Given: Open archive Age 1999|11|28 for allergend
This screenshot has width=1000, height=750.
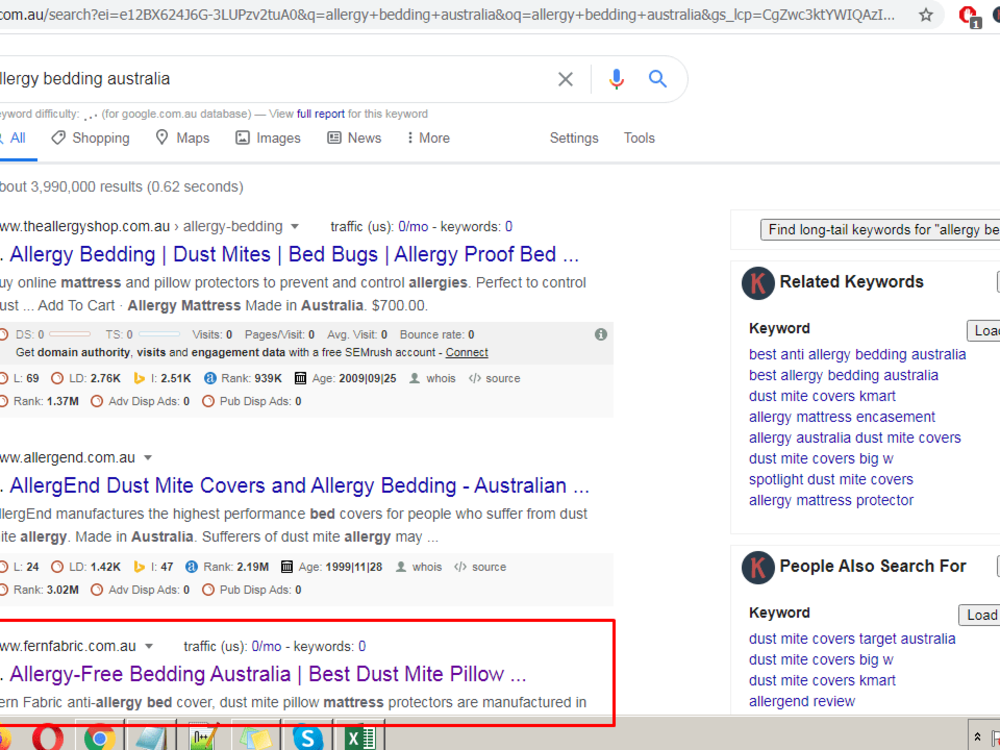Looking at the screenshot, I should (x=331, y=567).
